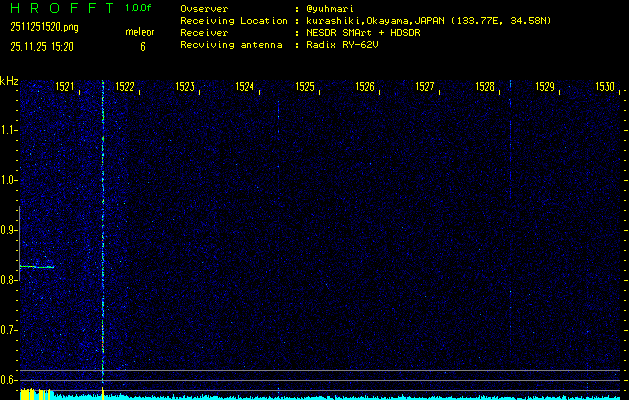
Task: Select the 1.0.0f version label
Action: 139,8
